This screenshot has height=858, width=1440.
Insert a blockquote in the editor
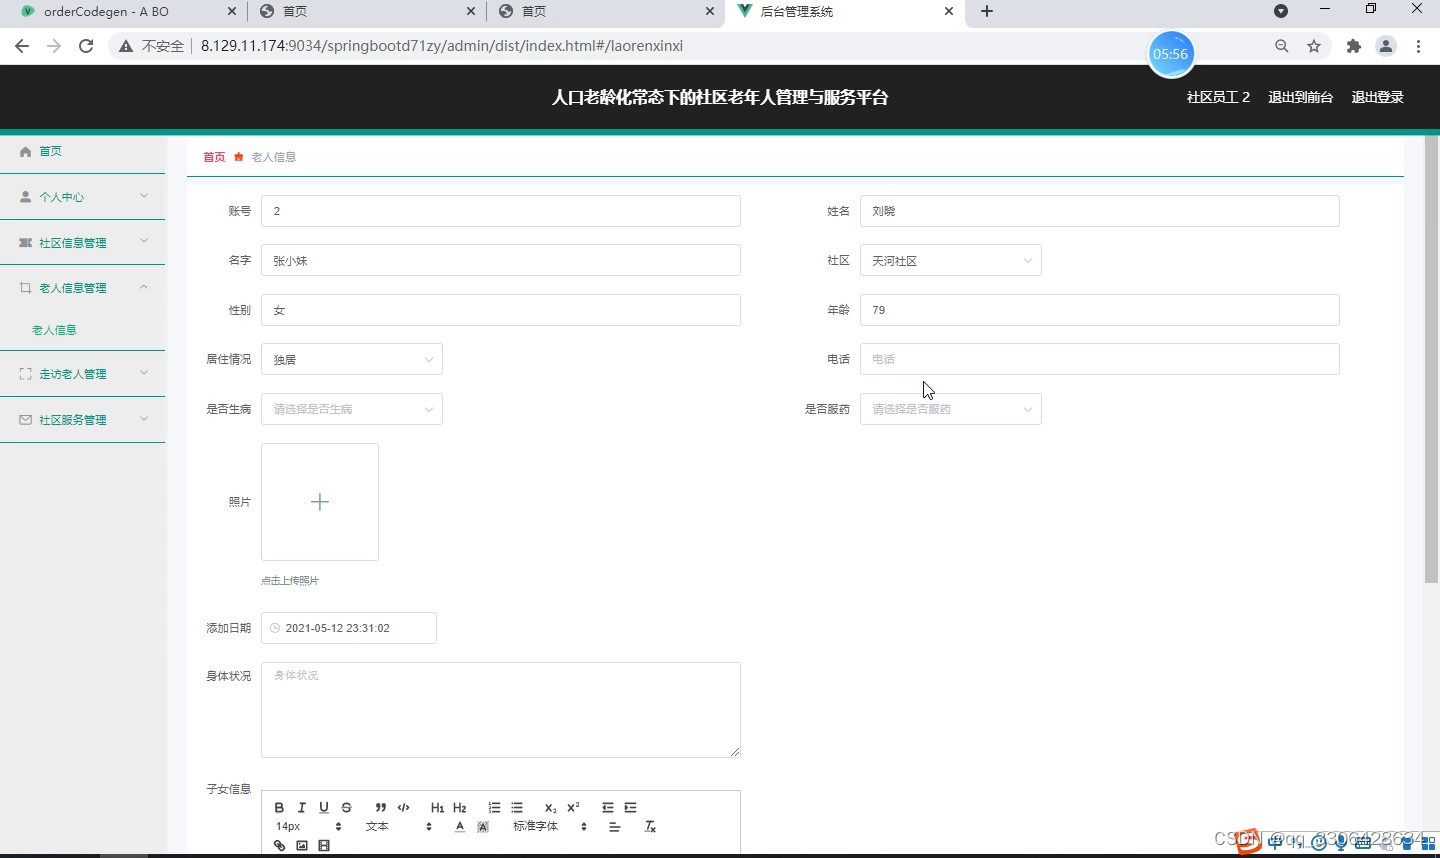pyautogui.click(x=381, y=807)
